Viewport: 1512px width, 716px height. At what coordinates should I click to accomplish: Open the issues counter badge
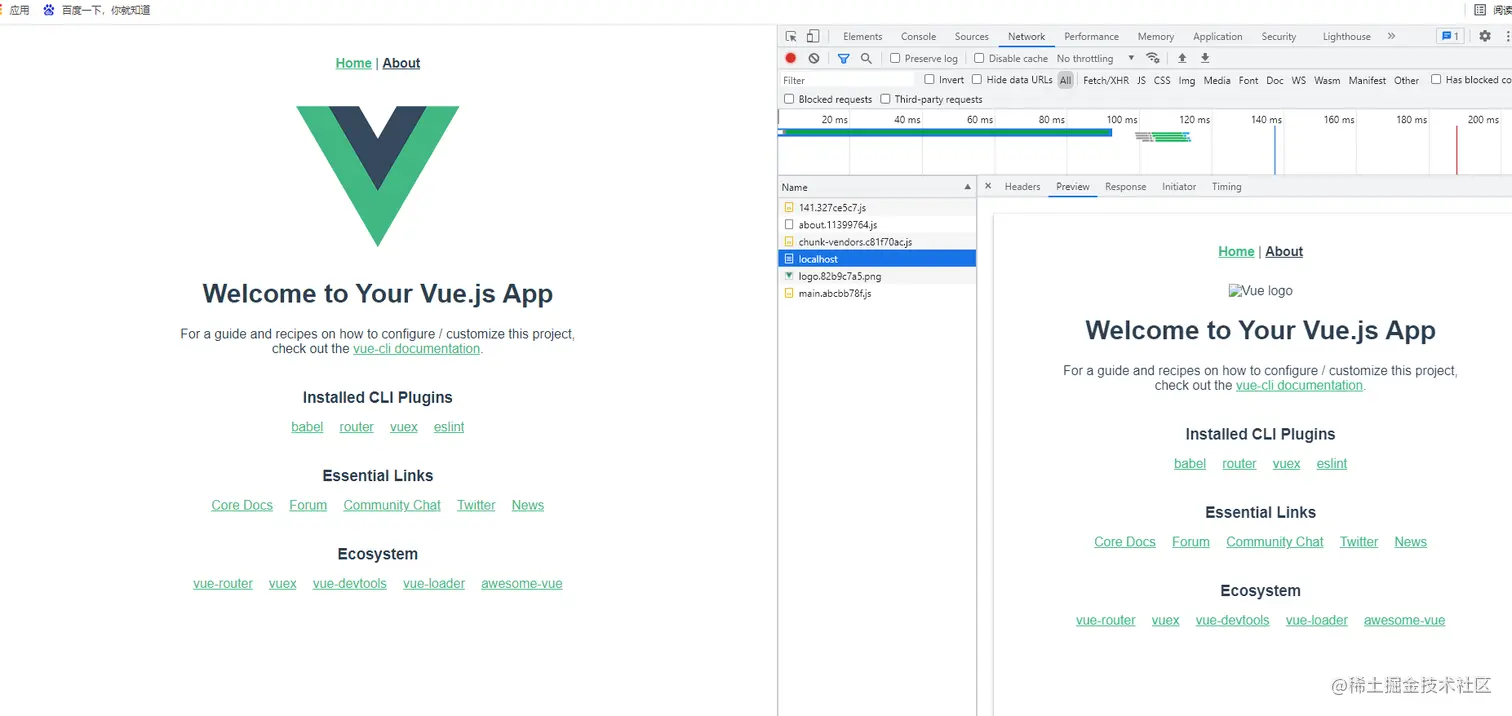coord(1450,36)
